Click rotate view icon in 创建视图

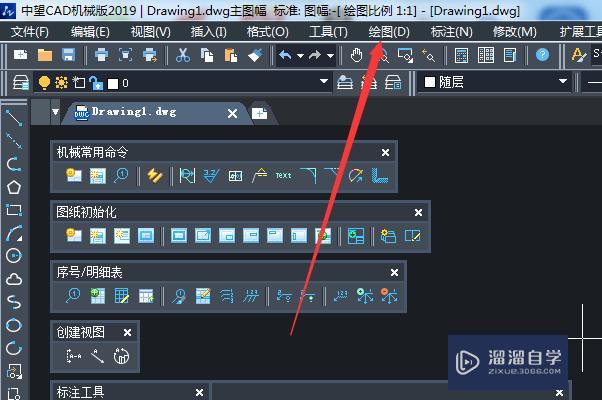(121, 356)
